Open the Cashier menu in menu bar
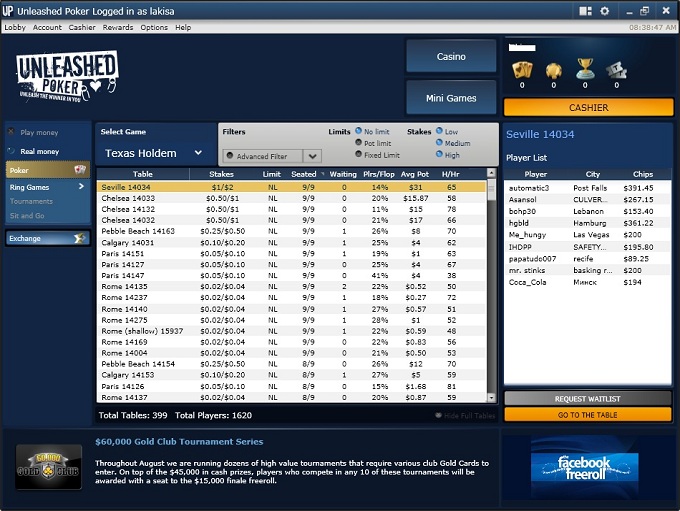This screenshot has height=511, width=680. (x=82, y=28)
